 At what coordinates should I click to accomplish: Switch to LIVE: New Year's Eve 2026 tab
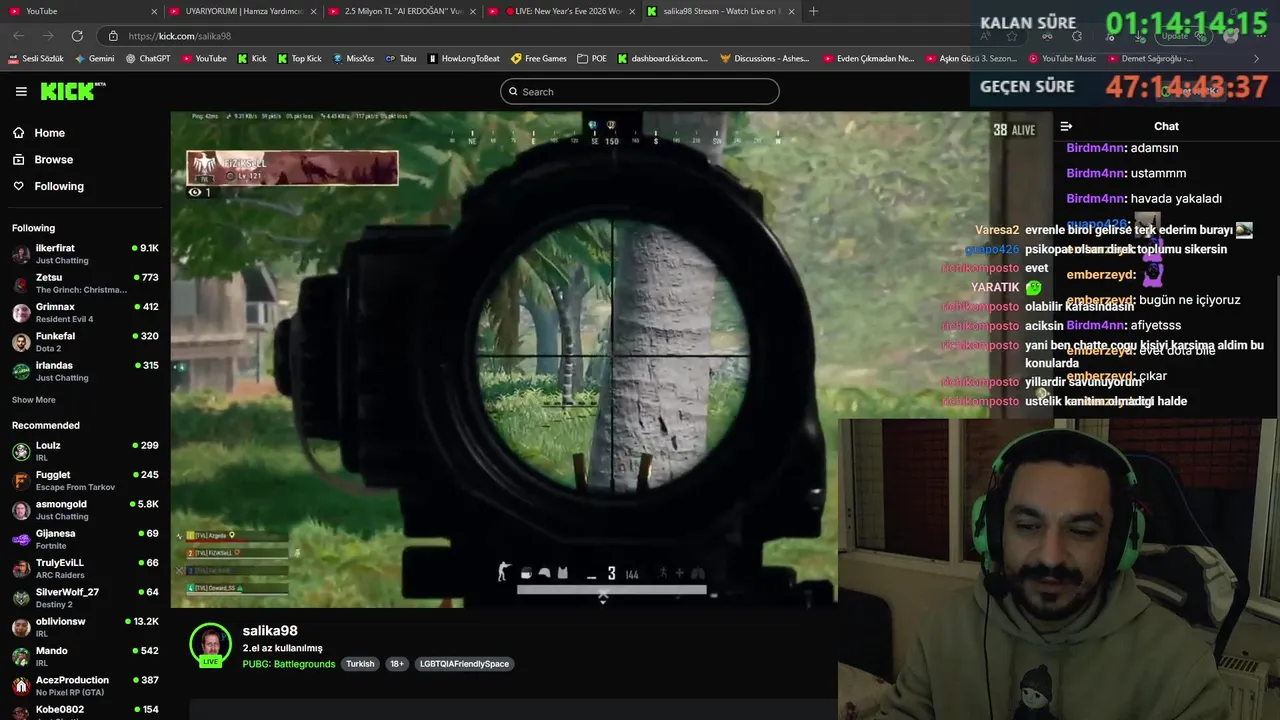coord(561,11)
